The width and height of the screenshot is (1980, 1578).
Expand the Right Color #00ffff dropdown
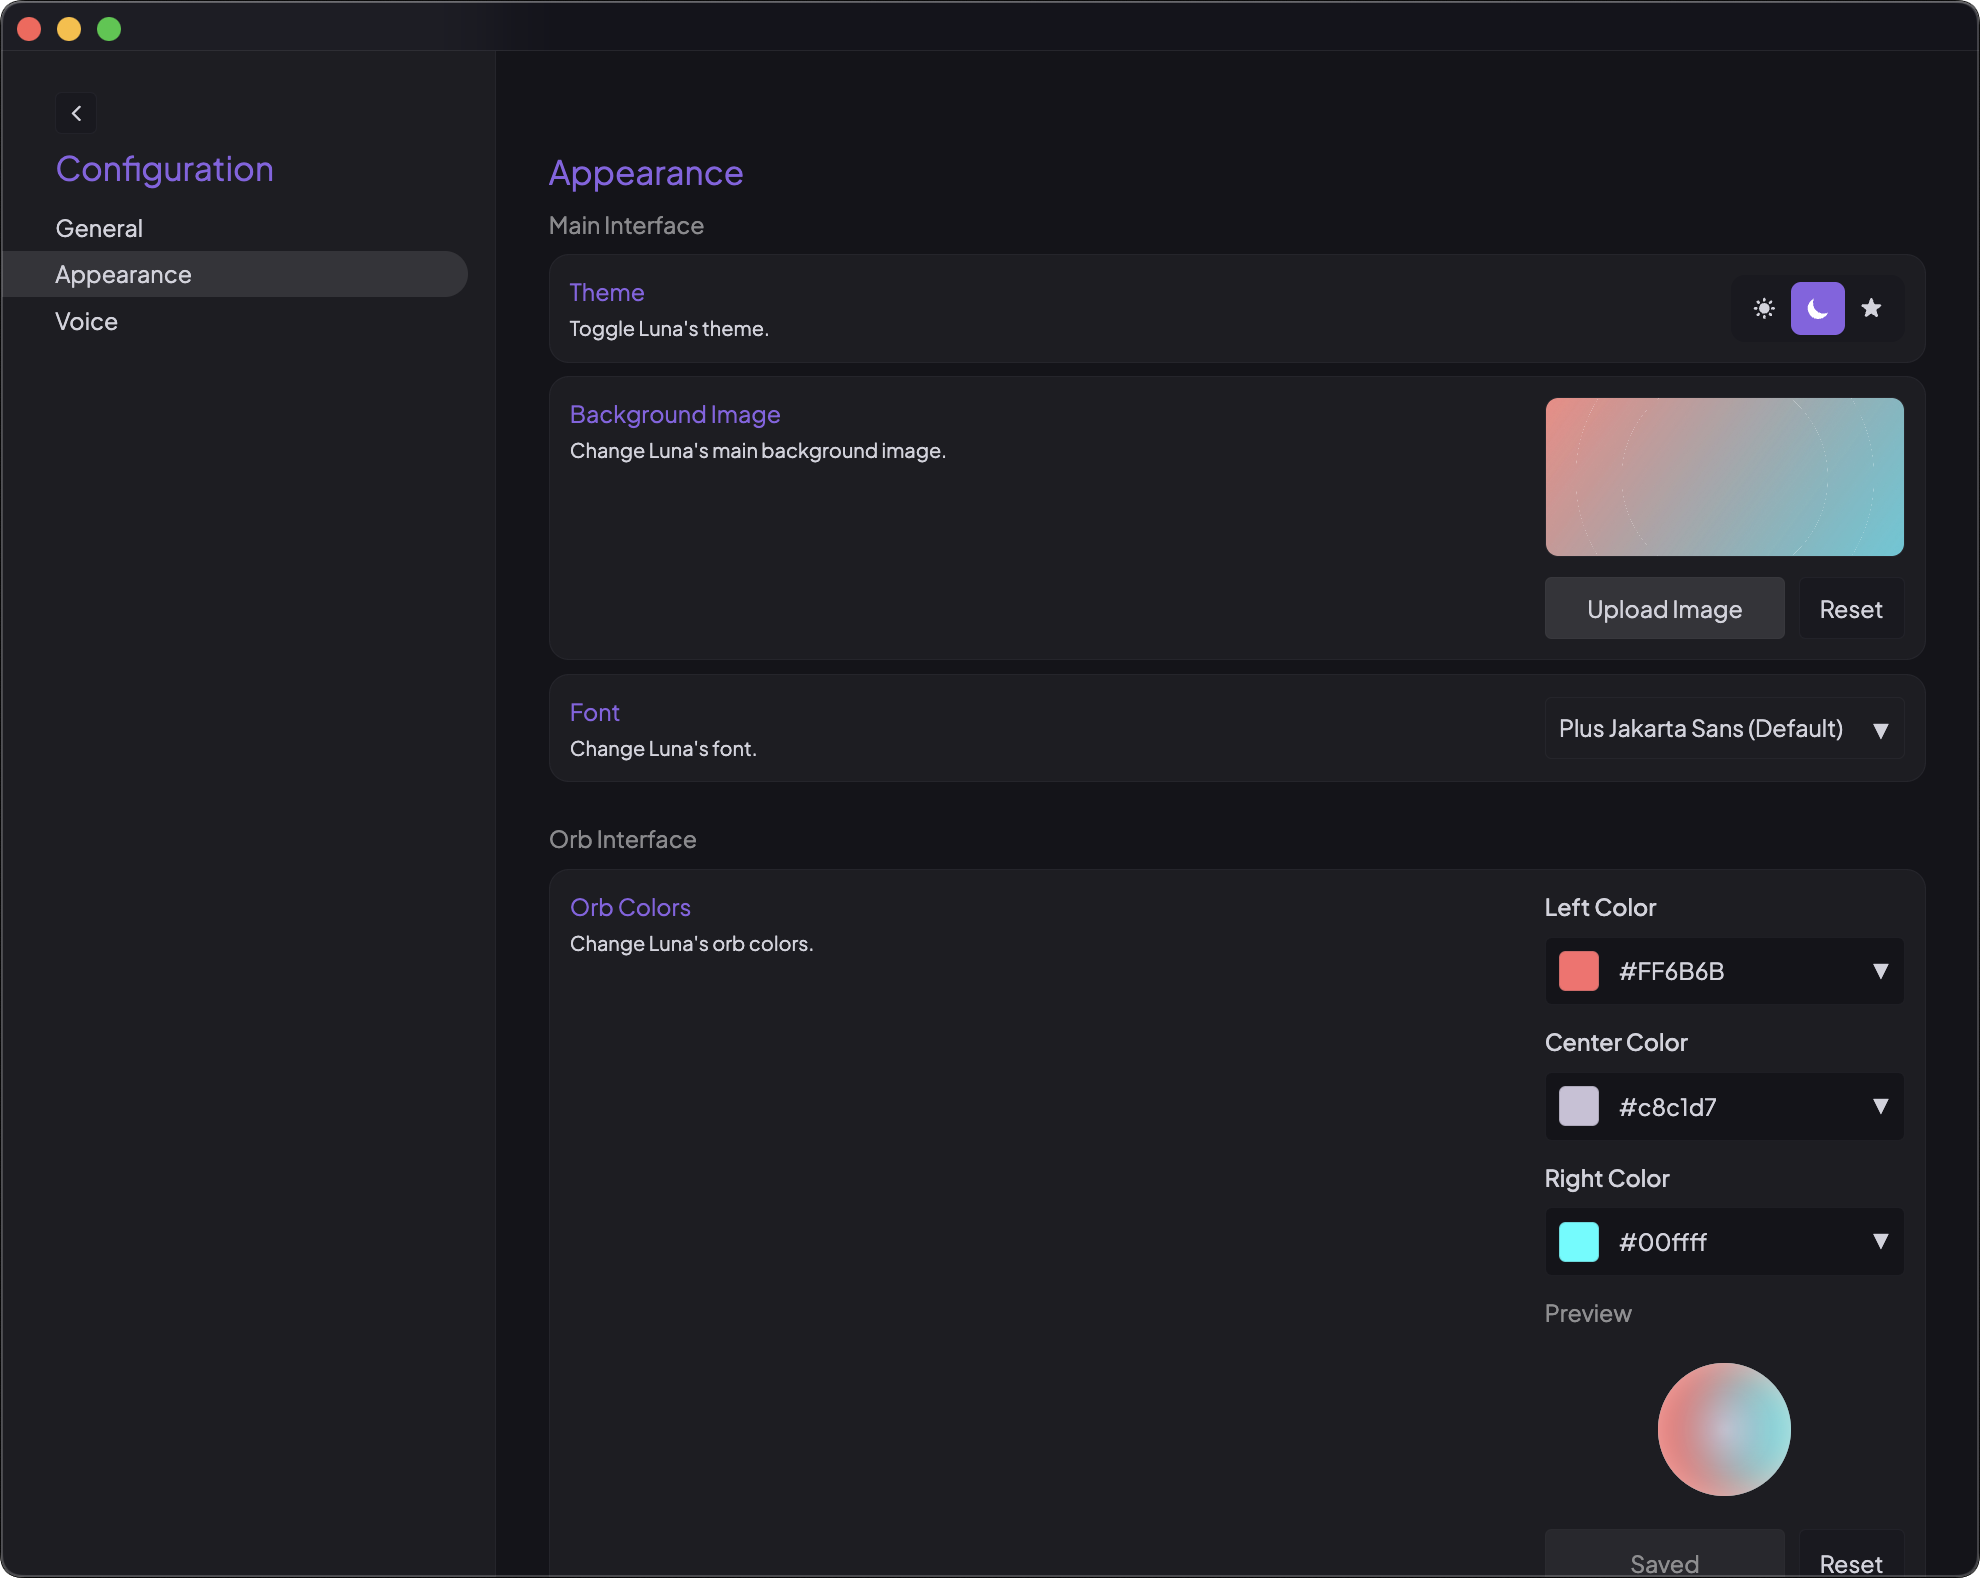tap(1881, 1242)
